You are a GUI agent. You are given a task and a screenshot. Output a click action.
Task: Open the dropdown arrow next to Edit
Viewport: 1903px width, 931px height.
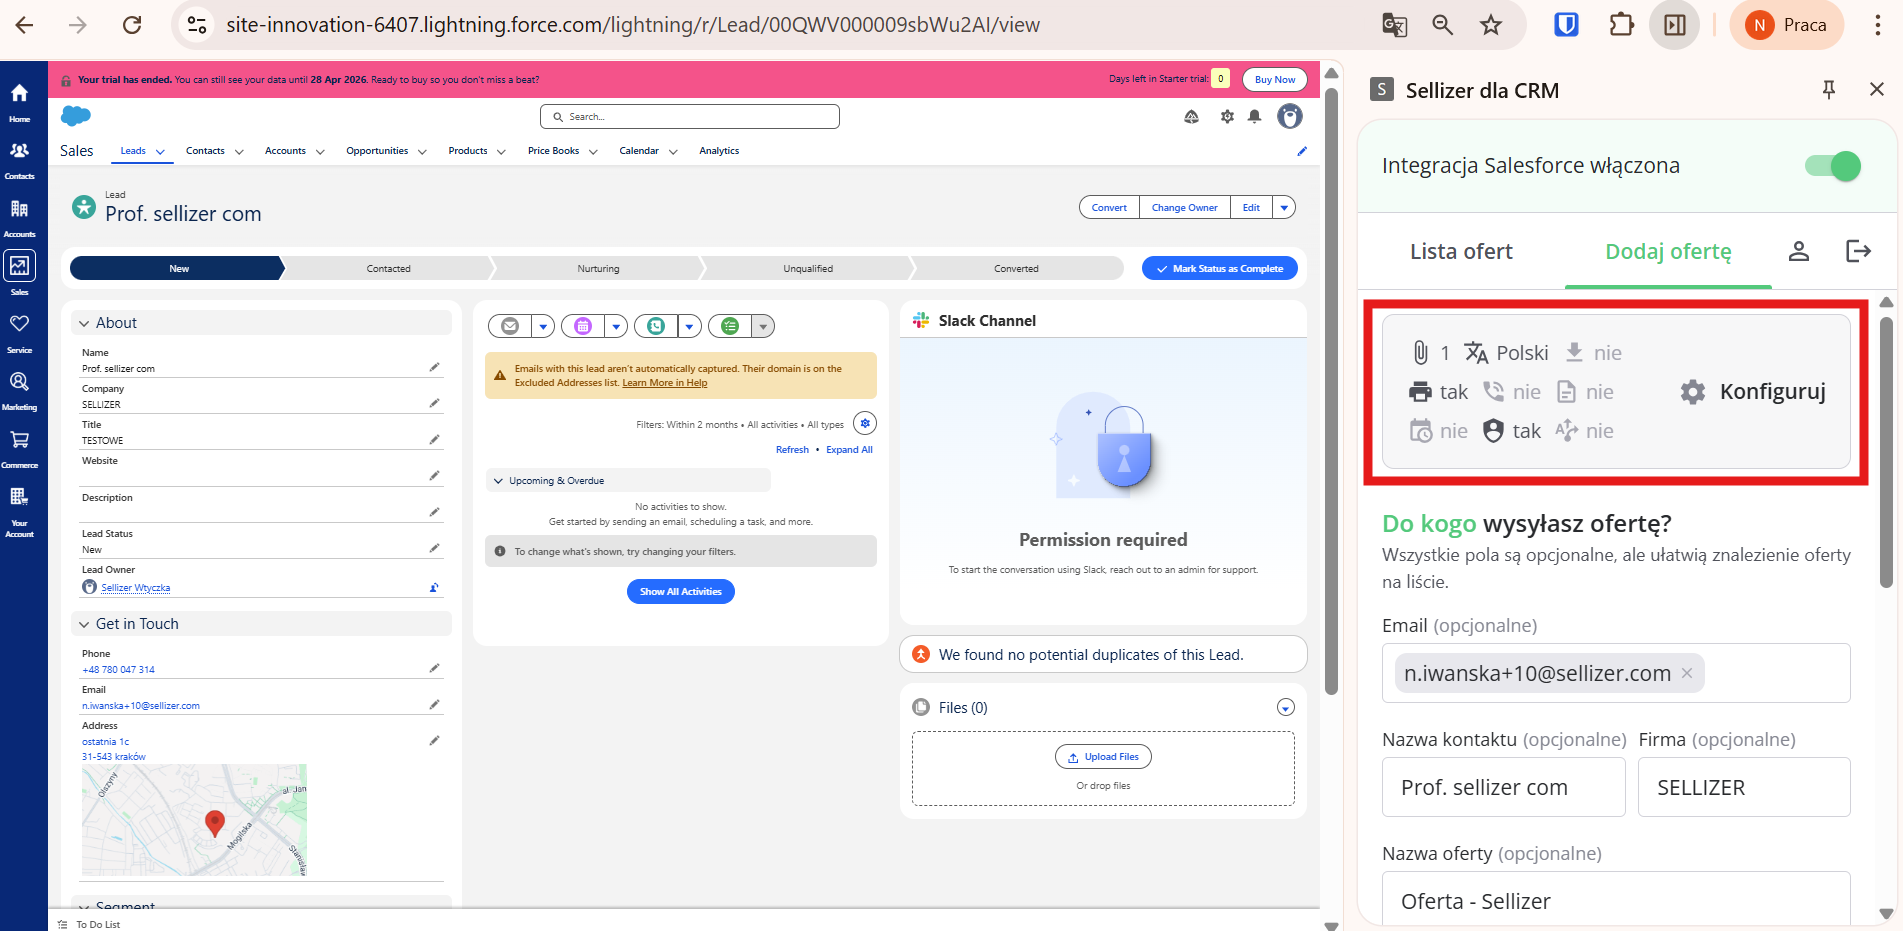click(x=1284, y=208)
